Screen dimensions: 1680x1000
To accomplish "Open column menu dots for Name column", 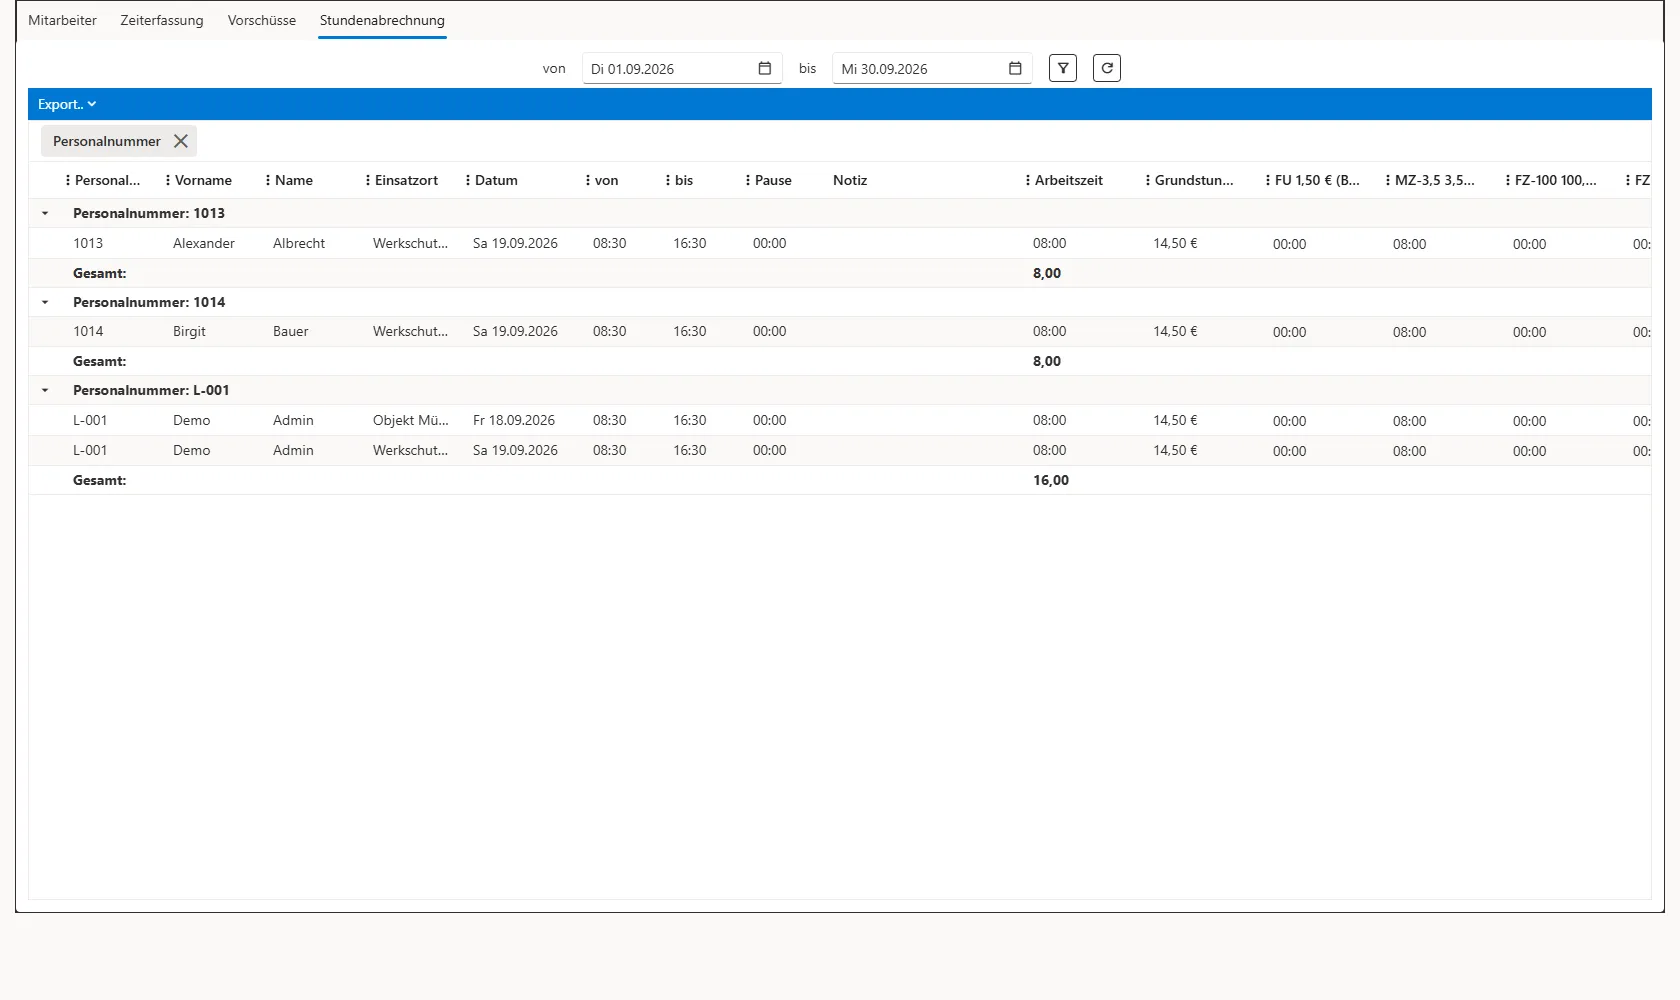I will coord(268,180).
